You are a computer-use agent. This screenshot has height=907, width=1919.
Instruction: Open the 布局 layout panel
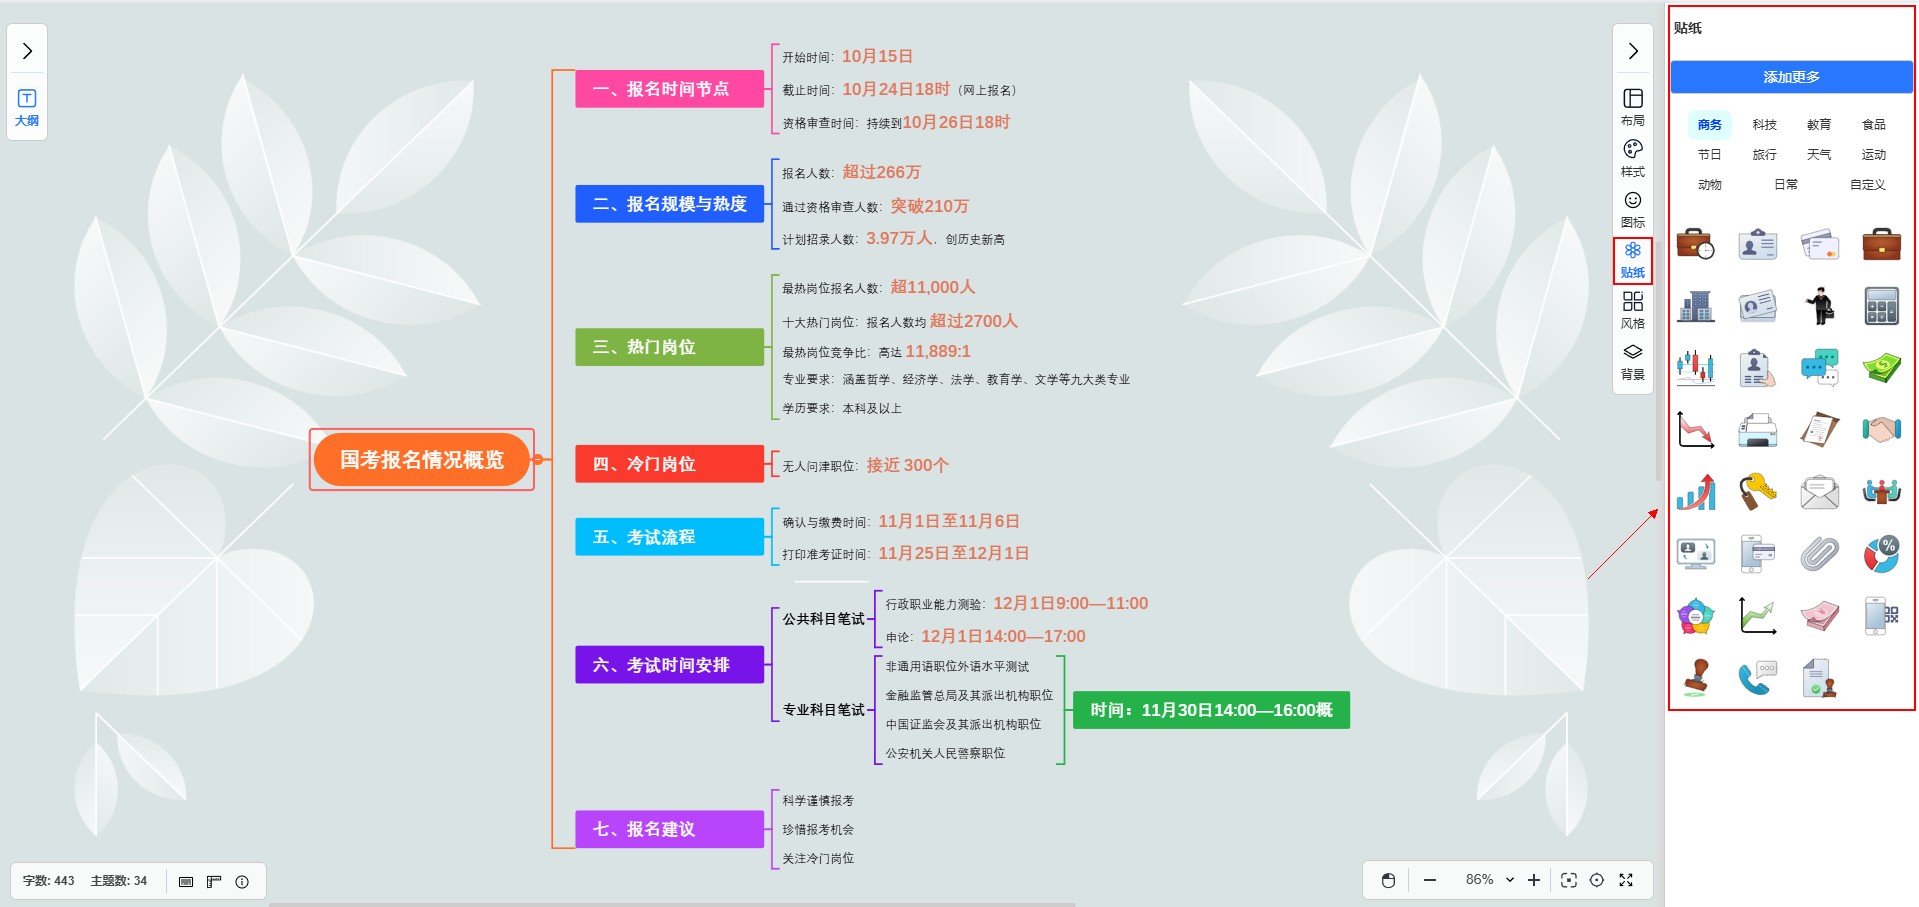coord(1632,105)
